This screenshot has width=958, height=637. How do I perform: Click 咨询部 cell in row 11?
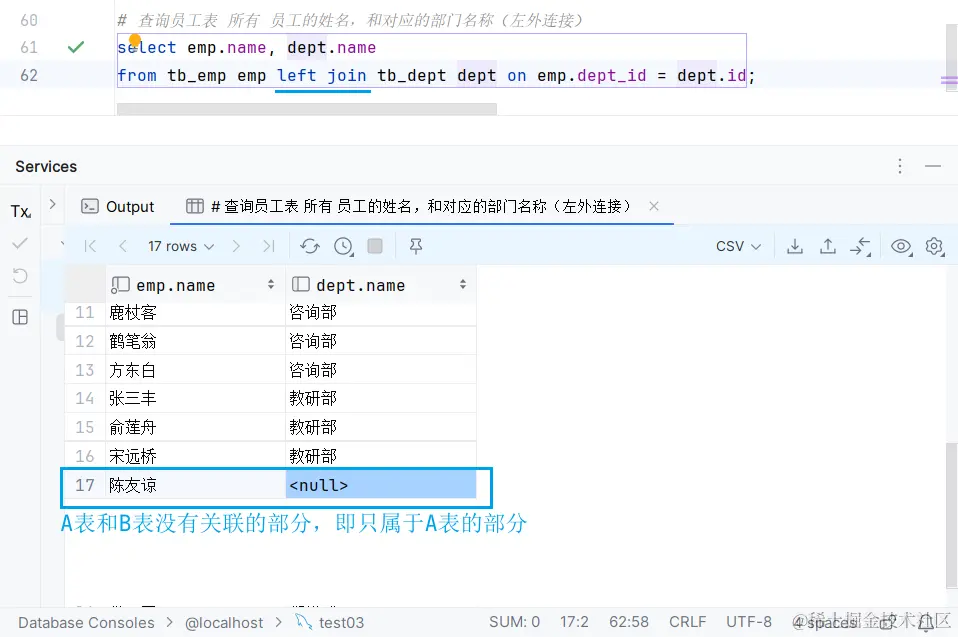point(381,313)
